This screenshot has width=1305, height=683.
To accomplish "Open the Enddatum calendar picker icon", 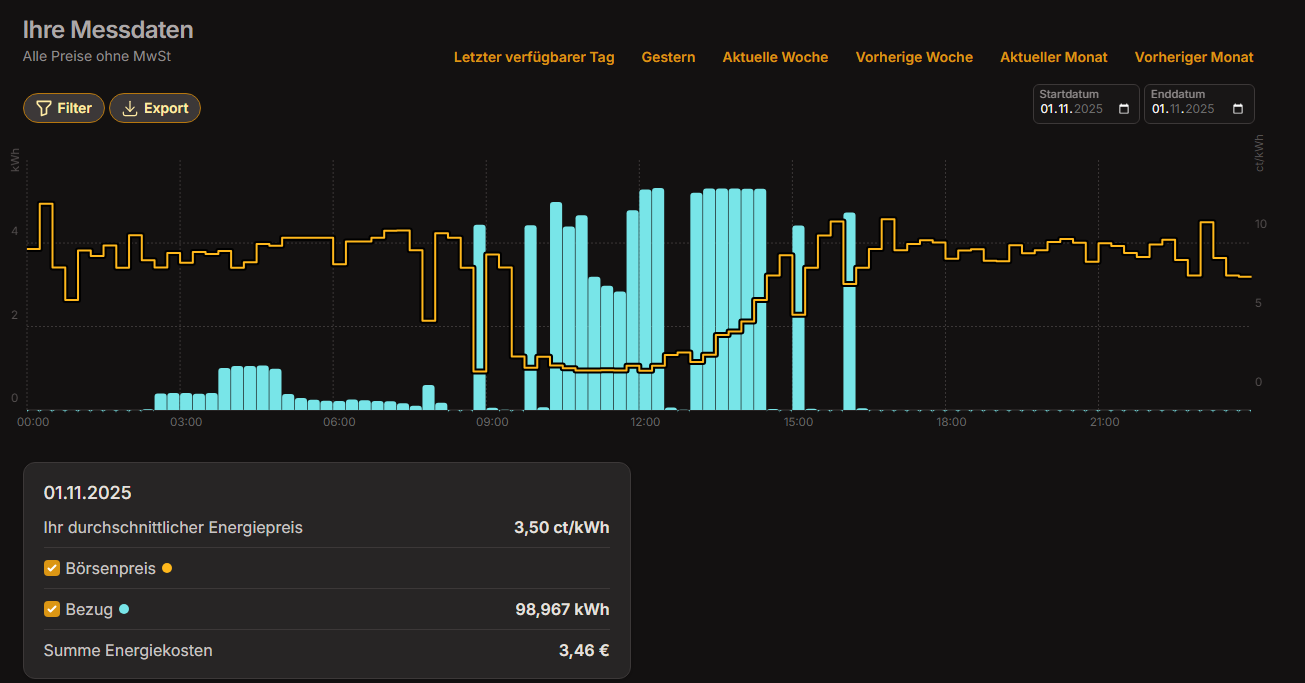I will [x=1238, y=109].
